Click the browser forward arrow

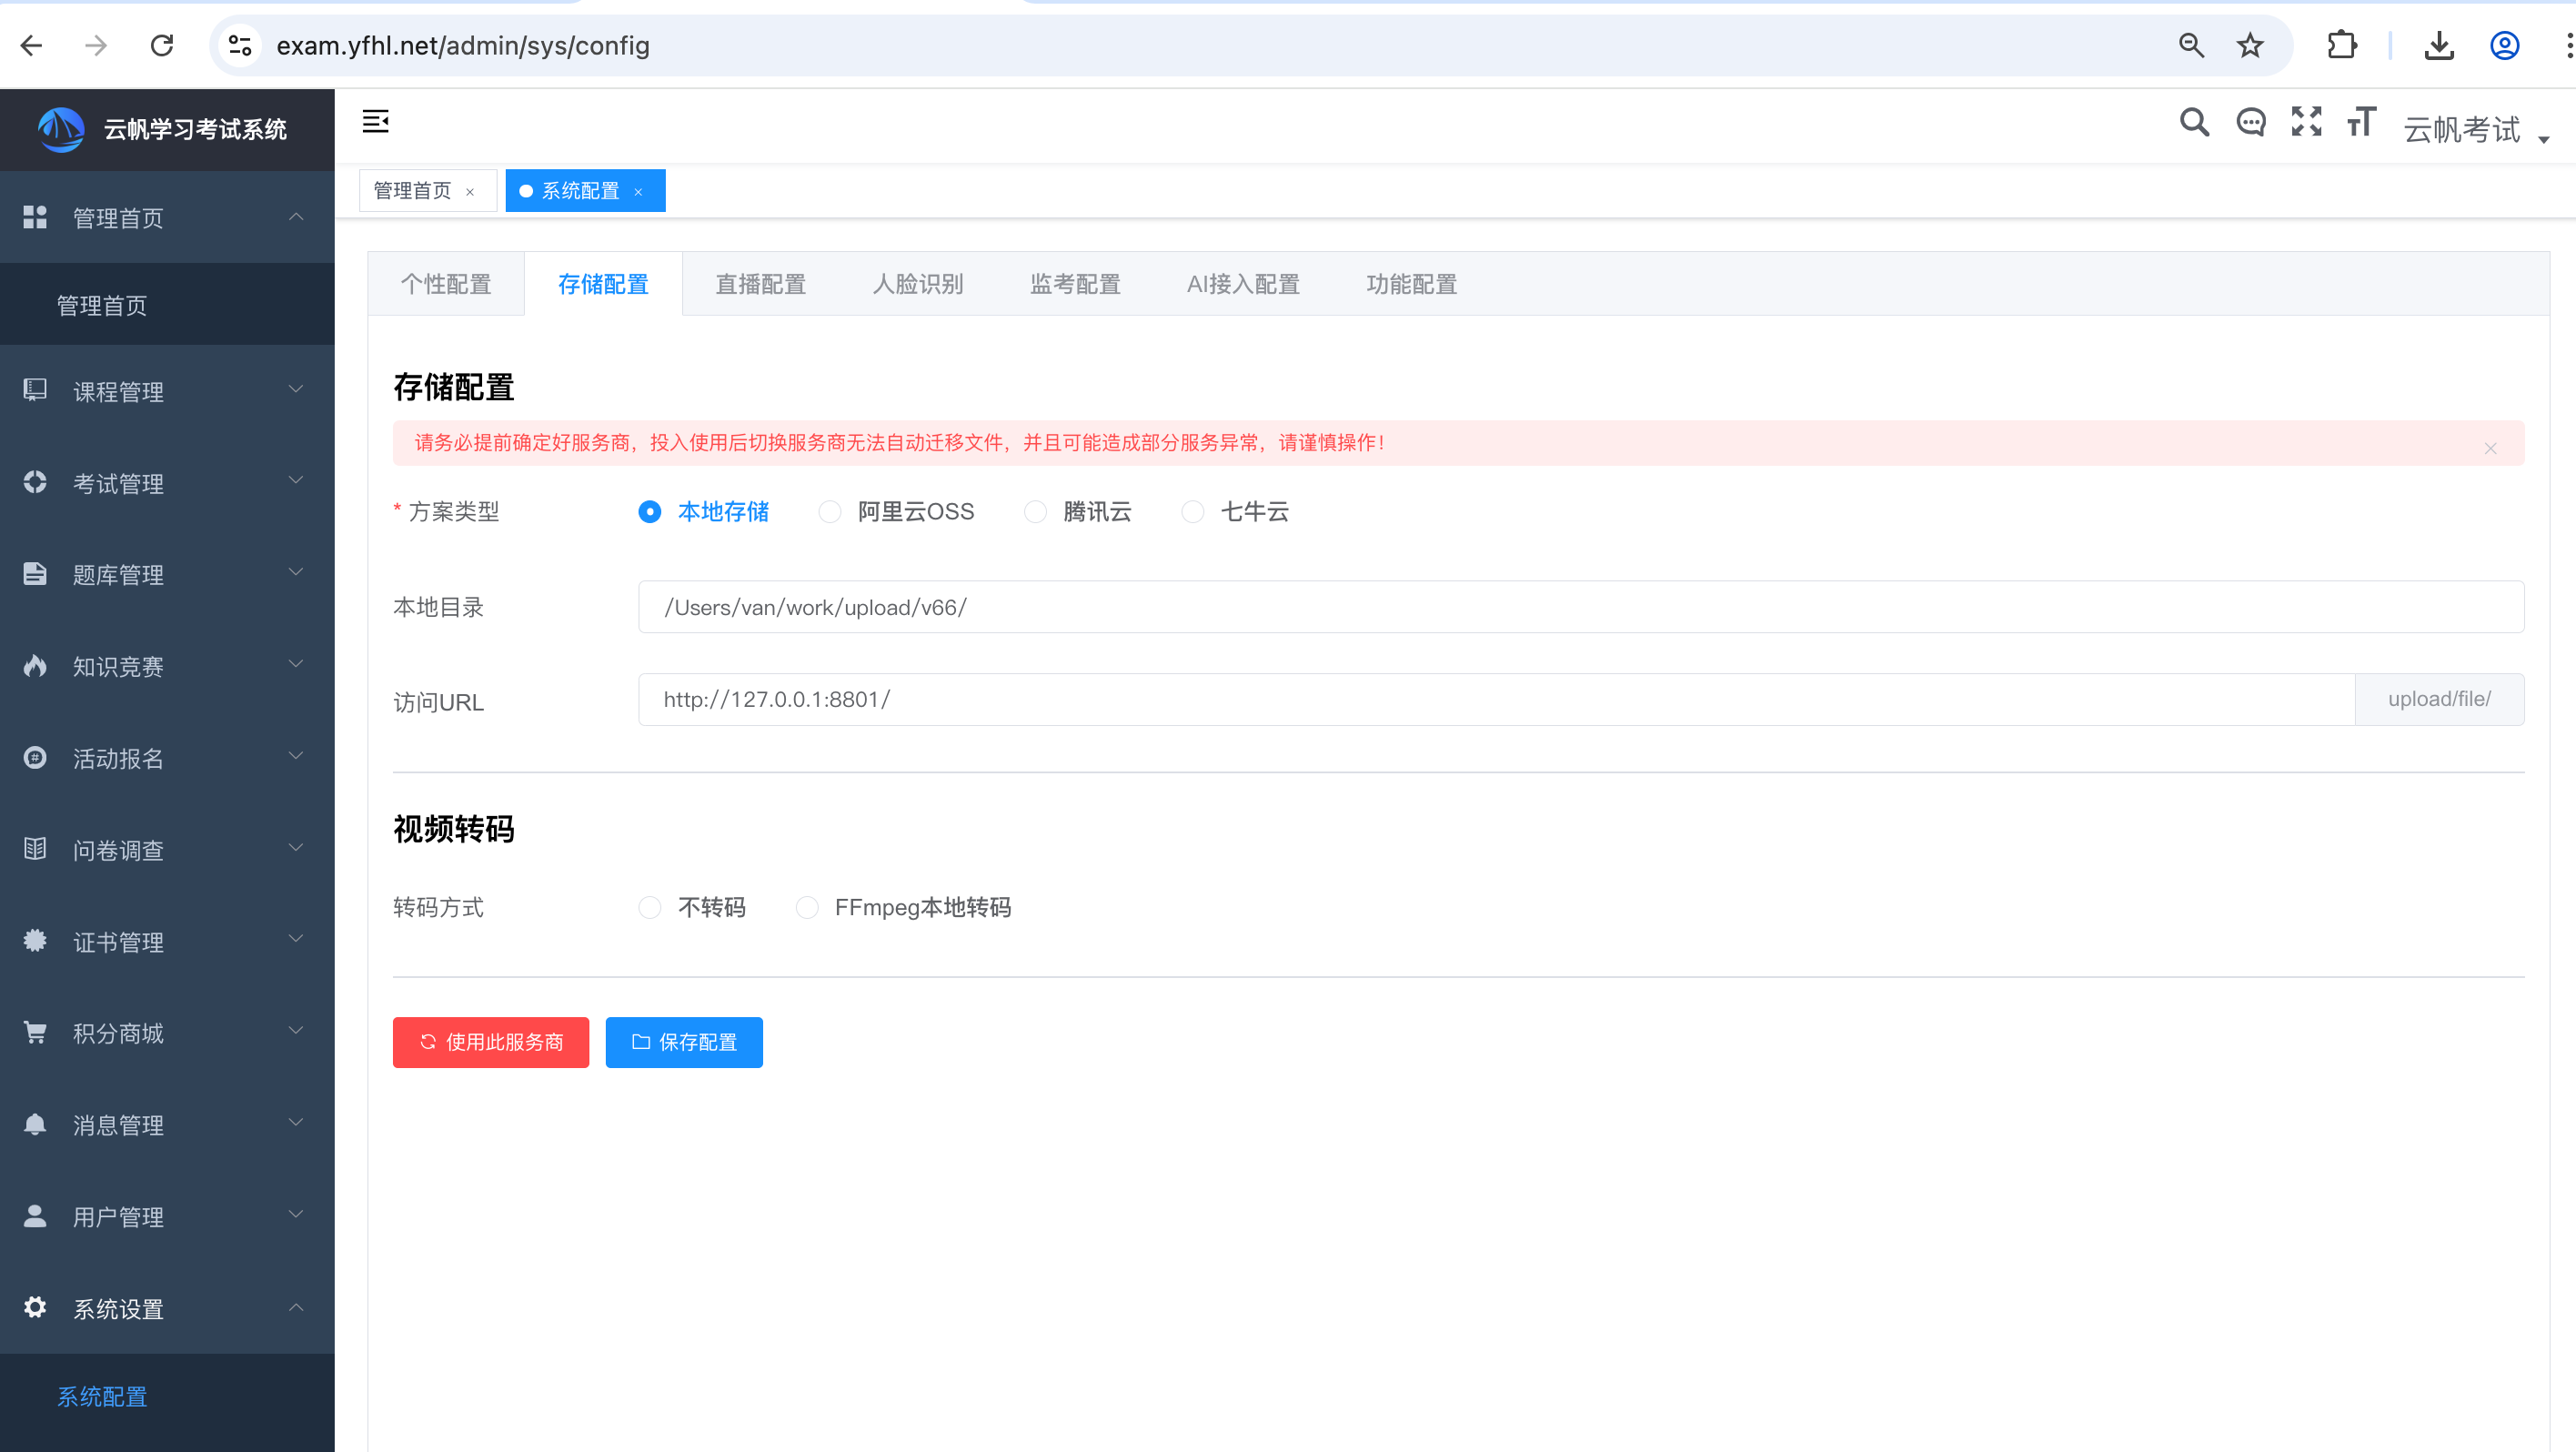coord(96,45)
